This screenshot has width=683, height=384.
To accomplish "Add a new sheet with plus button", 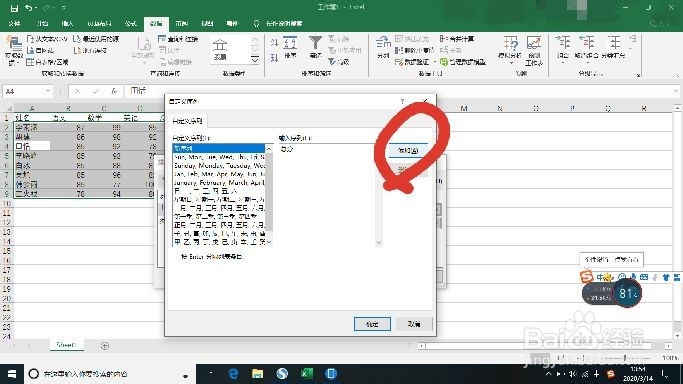I will click(x=105, y=346).
